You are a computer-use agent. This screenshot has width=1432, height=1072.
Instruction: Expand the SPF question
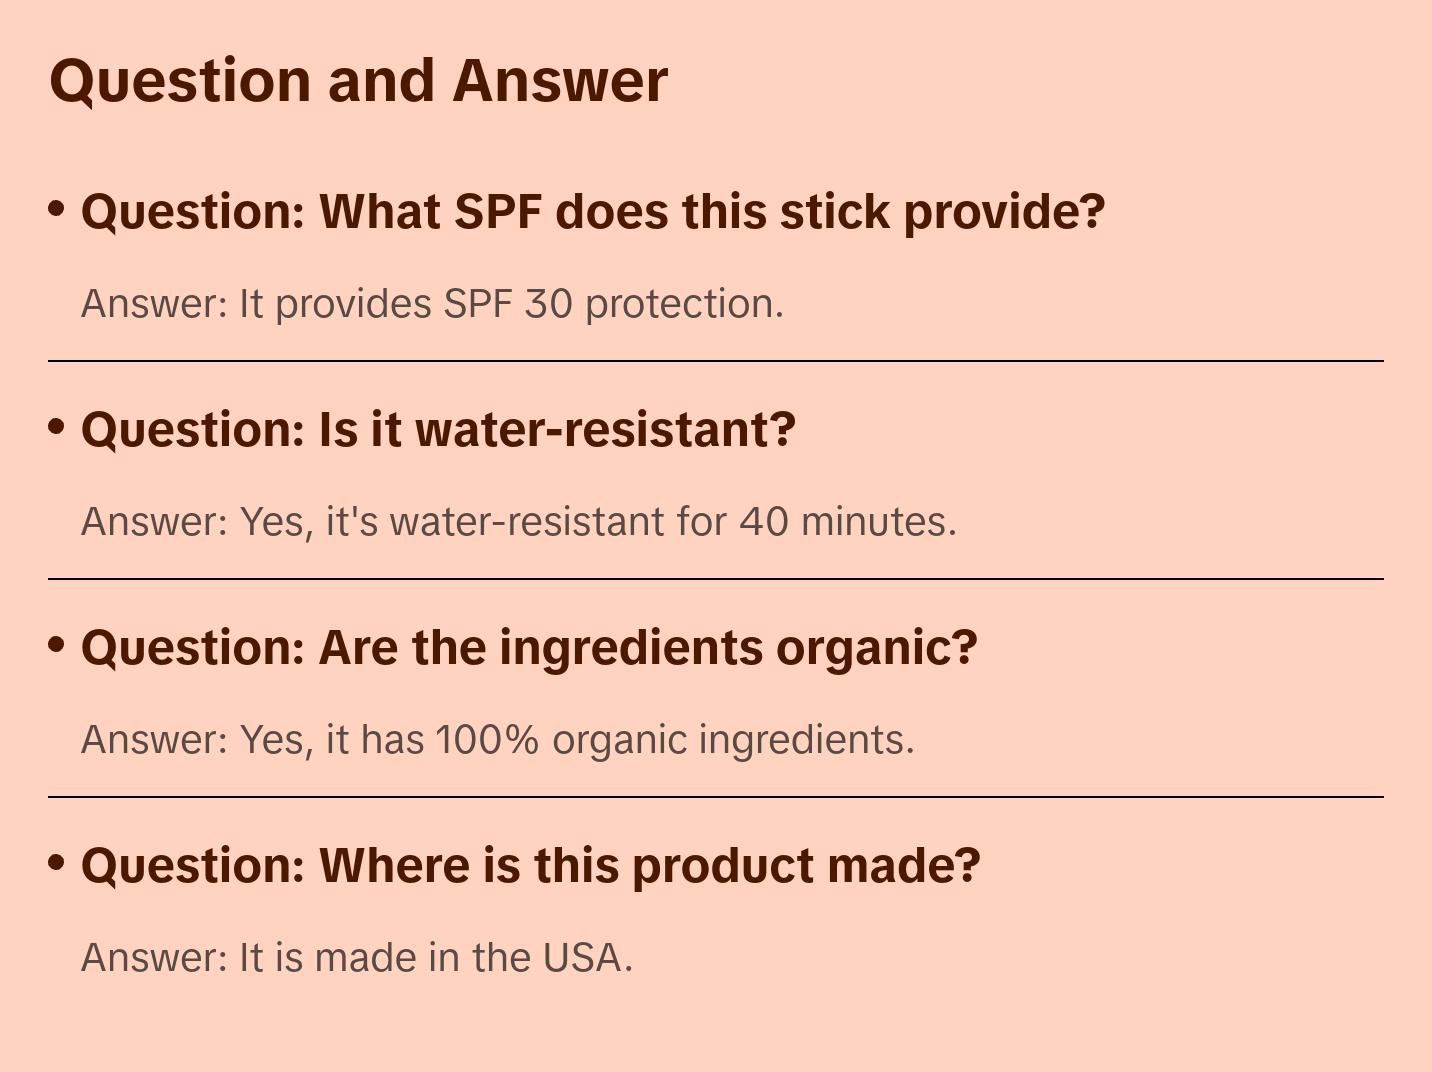coord(592,212)
